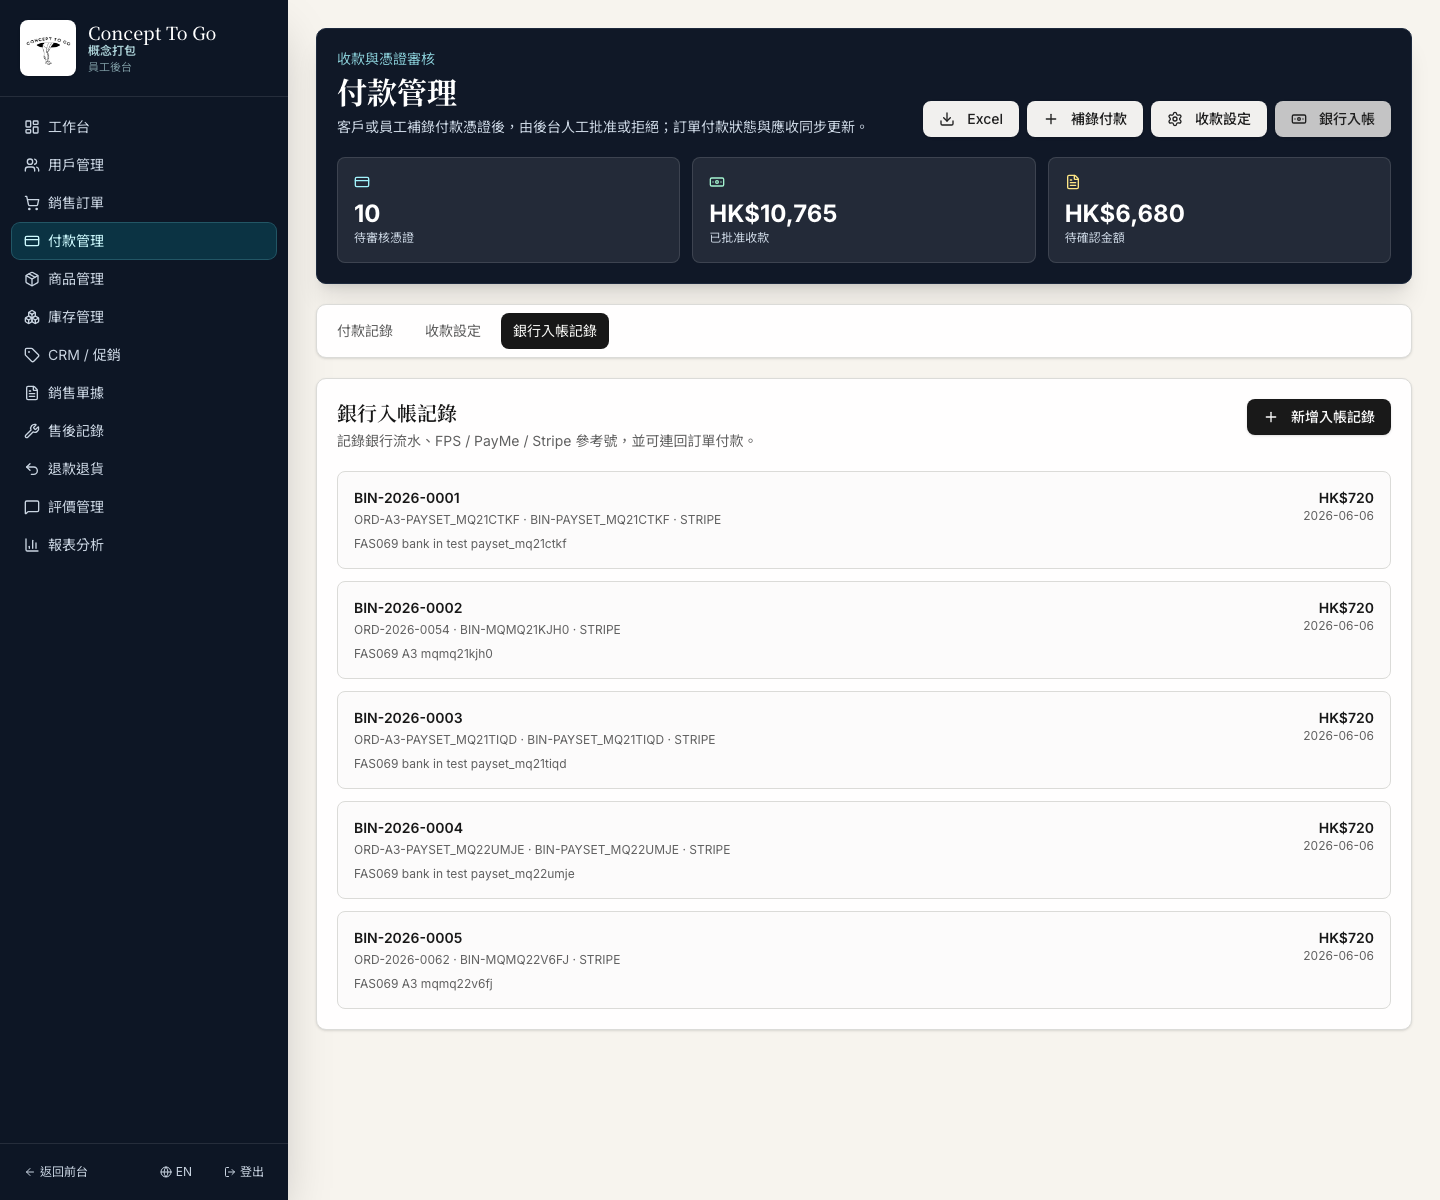Open record BIN-2026-0002
This screenshot has width=1440, height=1200.
(x=864, y=630)
